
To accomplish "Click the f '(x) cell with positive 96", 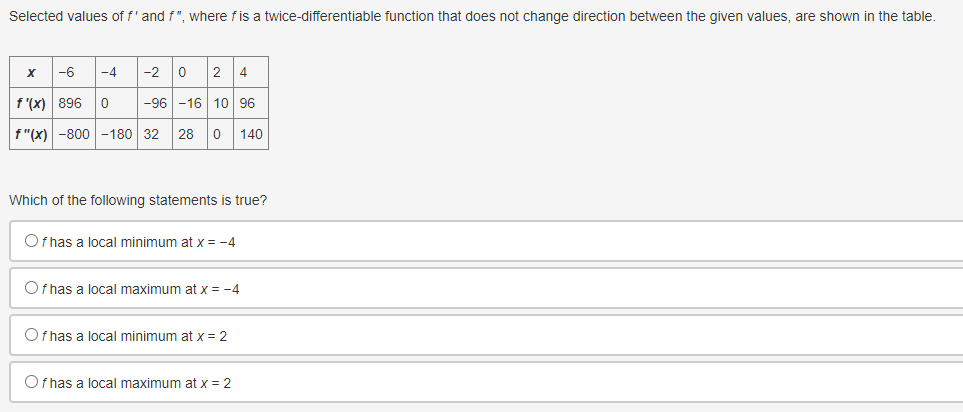I will (251, 103).
